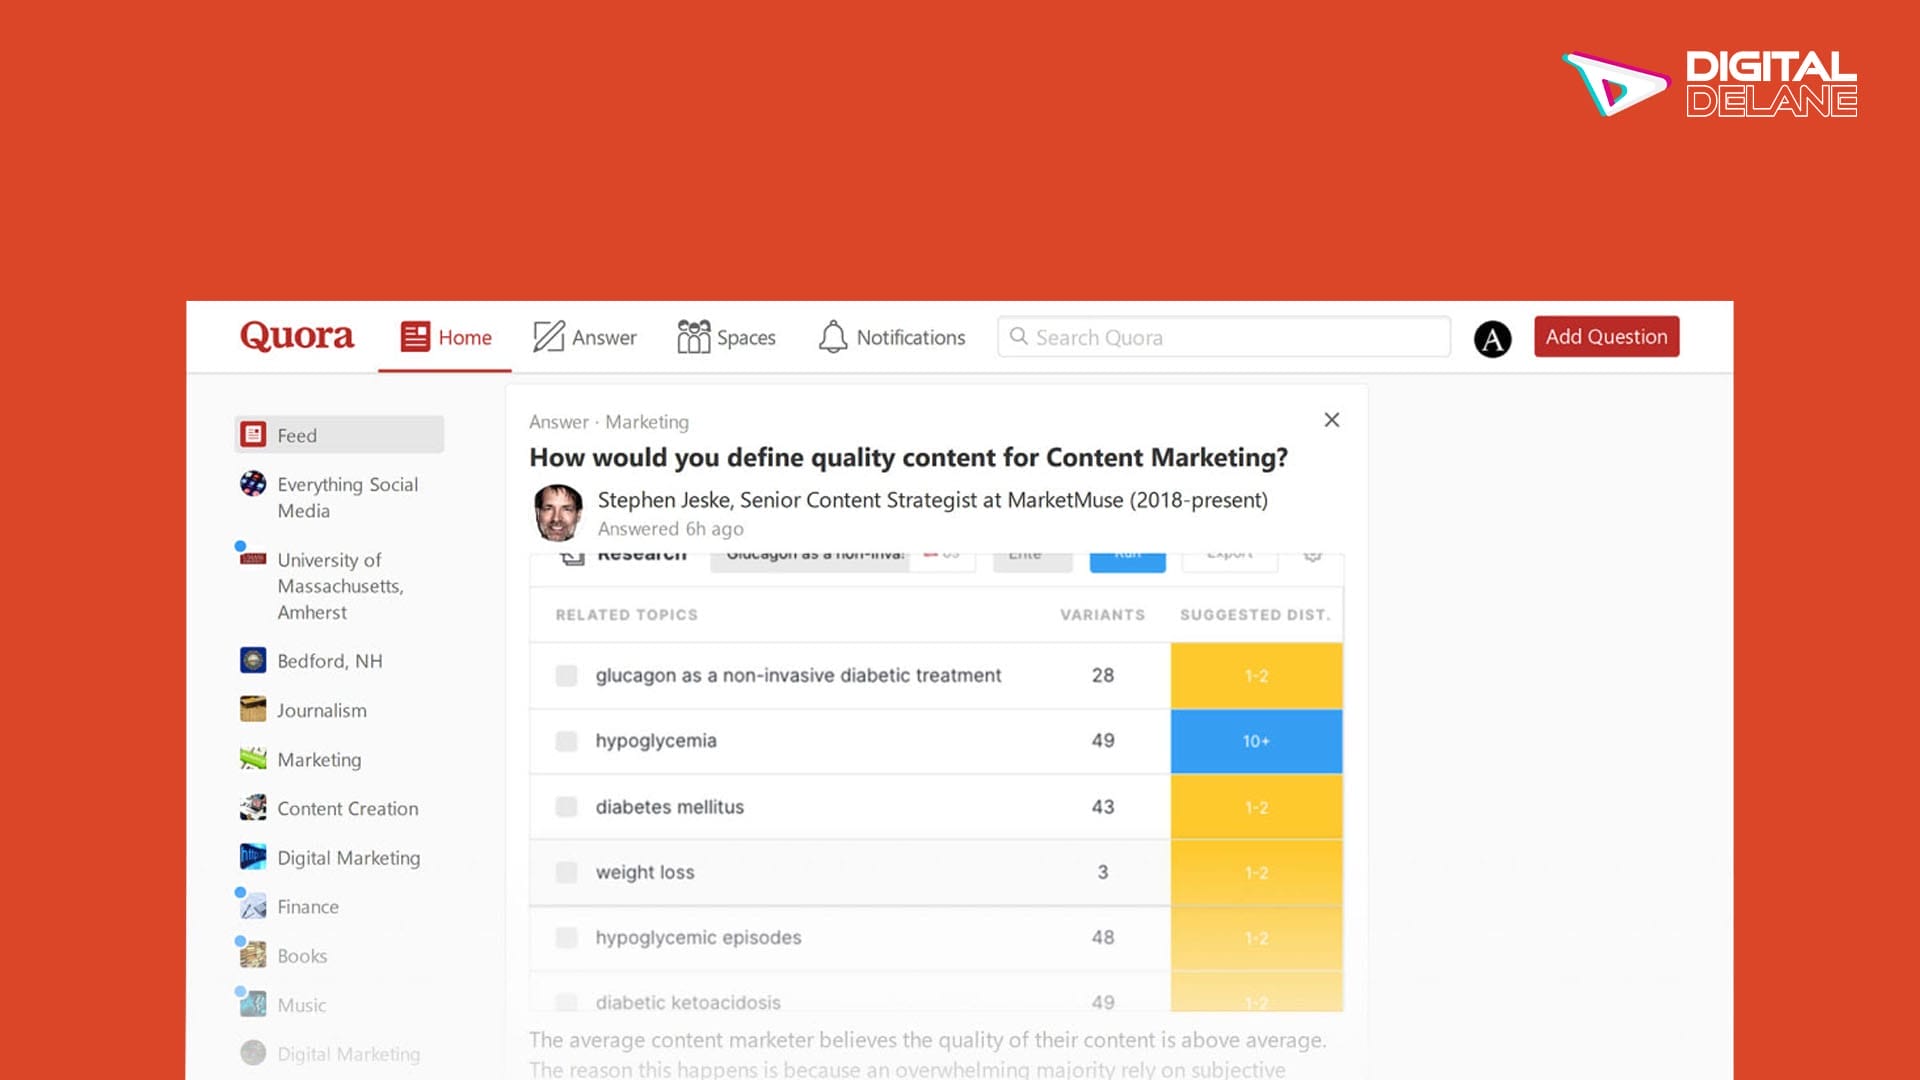Viewport: 1920px width, 1080px height.
Task: Click the Music topic icon
Action: (x=253, y=1003)
